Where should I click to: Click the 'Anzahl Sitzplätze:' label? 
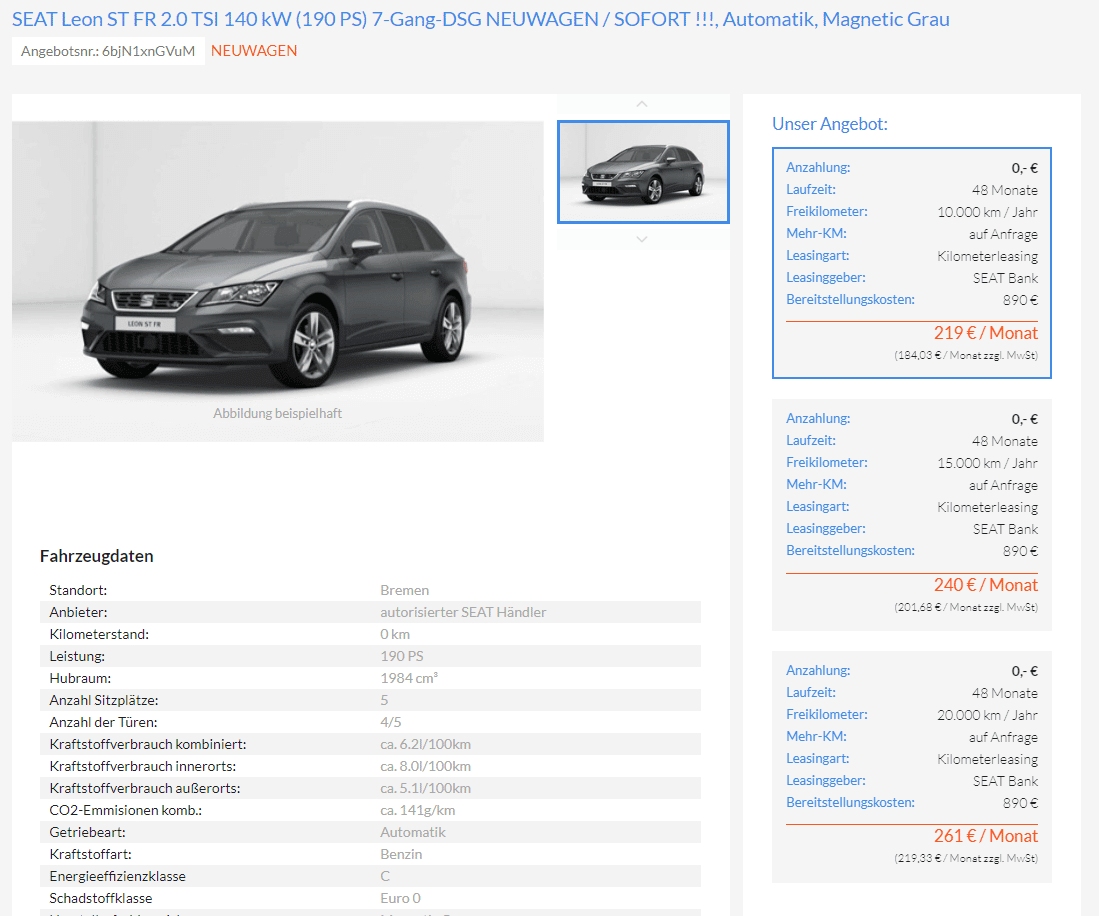pyautogui.click(x=104, y=700)
